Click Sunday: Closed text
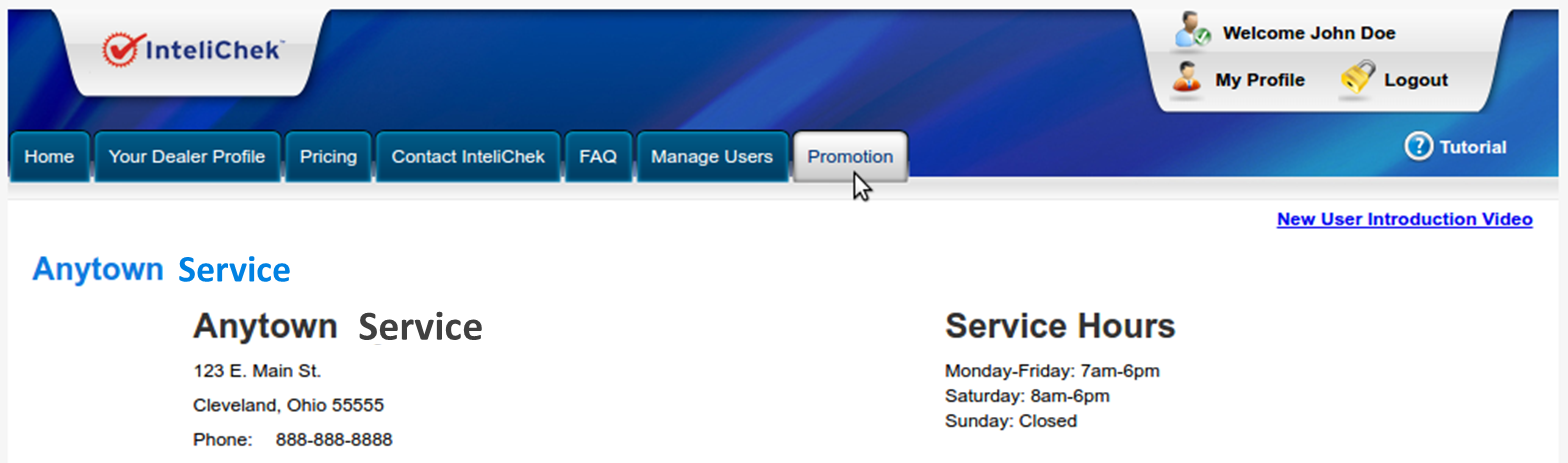The image size is (1568, 463). [x=1011, y=421]
